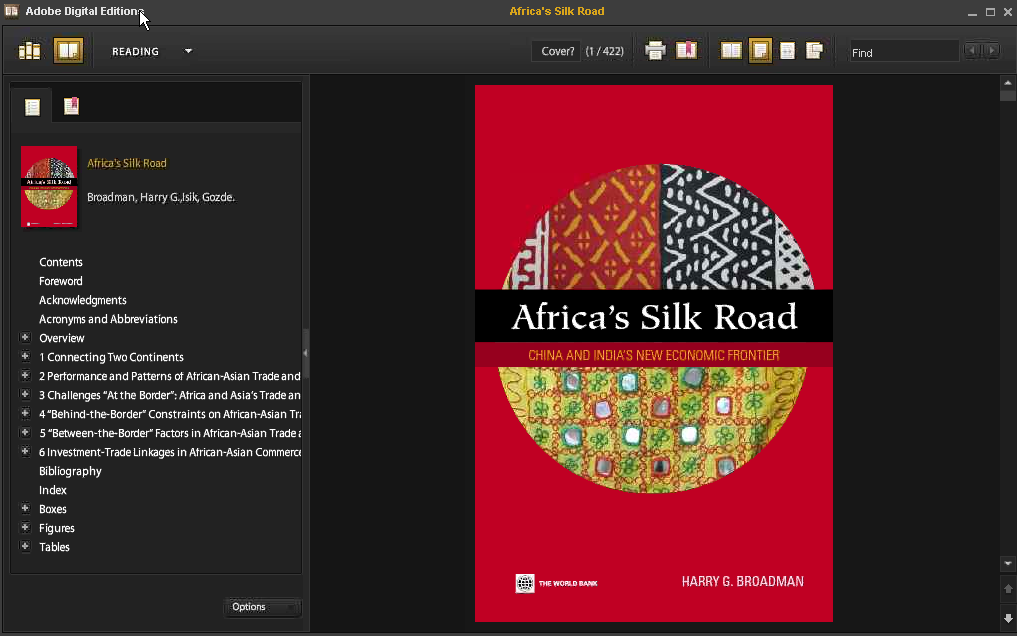Click the Africa's Silk Road title link
Screen dimensions: 1017x636
pyautogui.click(x=126, y=163)
